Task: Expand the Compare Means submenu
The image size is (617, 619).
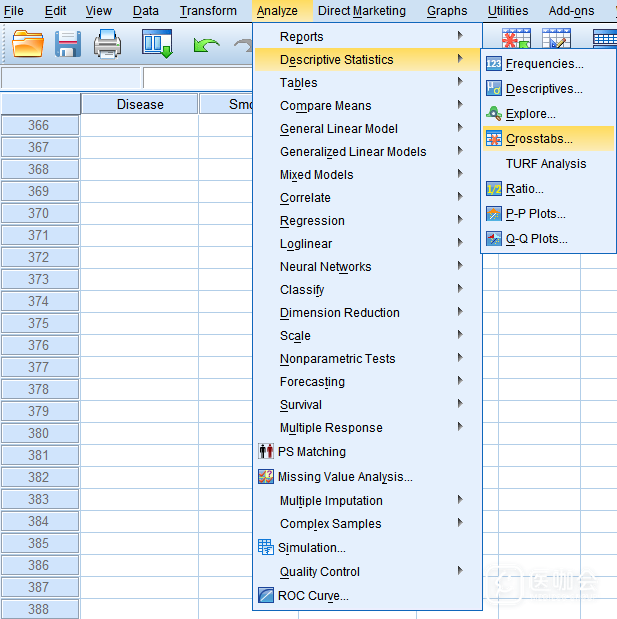Action: [x=325, y=106]
